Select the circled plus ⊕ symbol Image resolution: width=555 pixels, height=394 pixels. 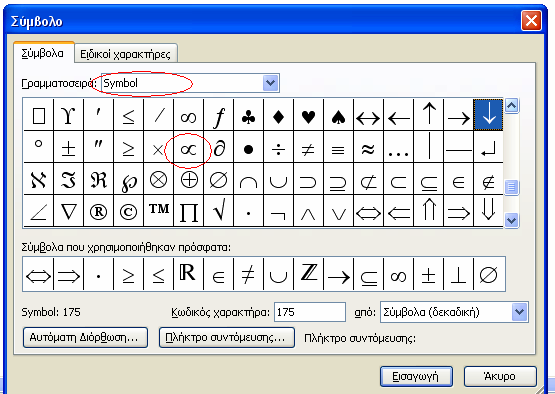[188, 179]
